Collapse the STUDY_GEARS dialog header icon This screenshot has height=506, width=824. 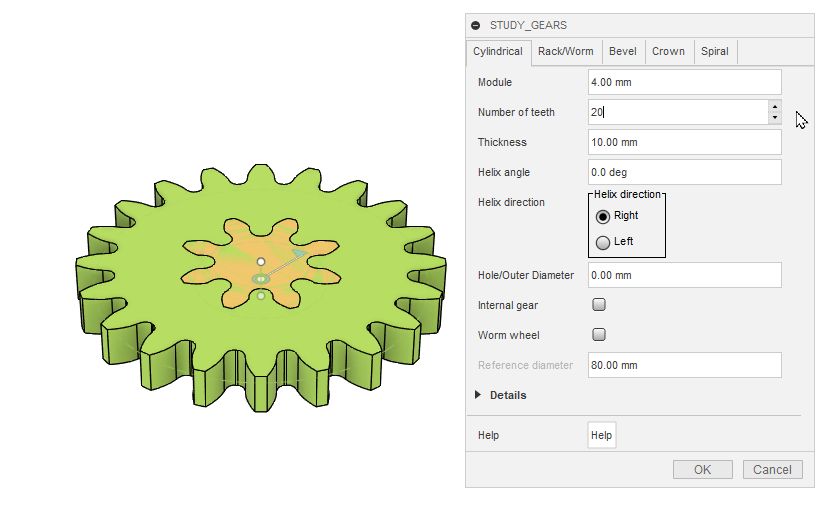click(x=476, y=25)
